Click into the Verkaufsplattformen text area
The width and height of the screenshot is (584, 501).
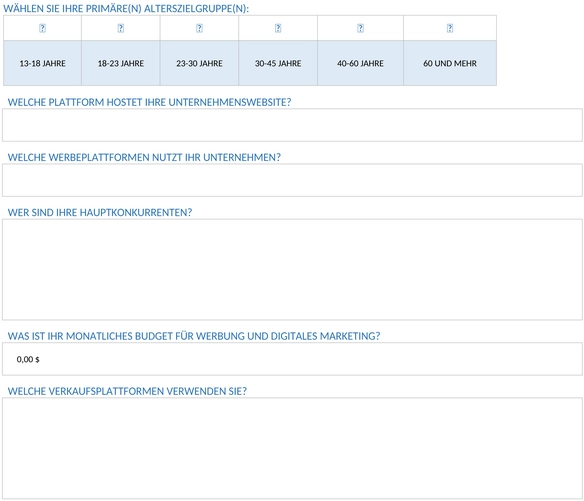click(x=292, y=448)
